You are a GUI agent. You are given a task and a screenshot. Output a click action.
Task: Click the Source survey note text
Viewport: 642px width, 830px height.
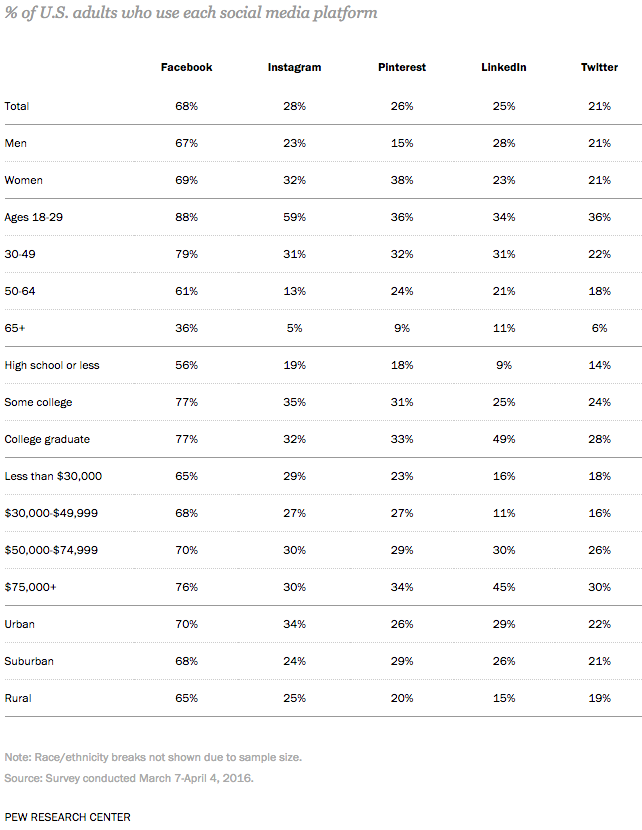[129, 778]
